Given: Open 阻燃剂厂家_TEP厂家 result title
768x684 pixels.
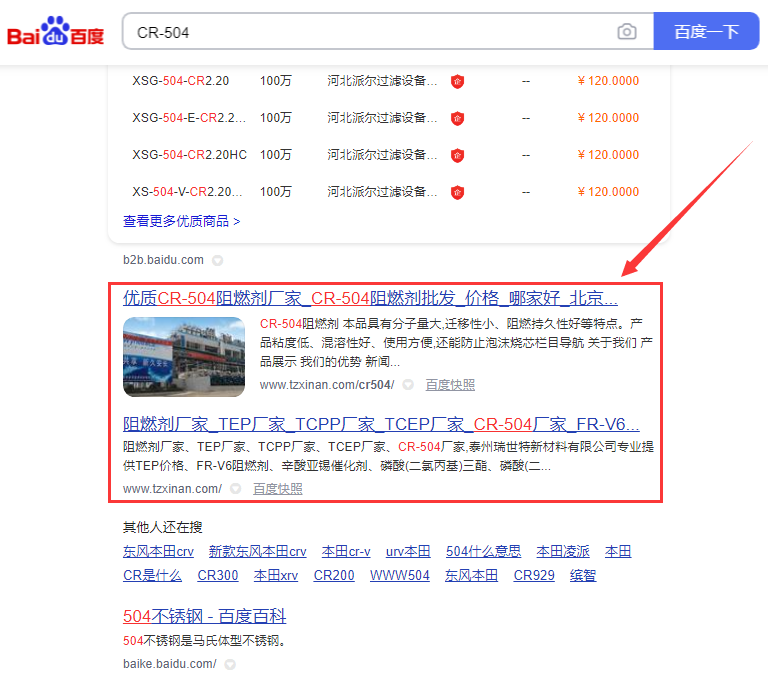Looking at the screenshot, I should [381, 424].
